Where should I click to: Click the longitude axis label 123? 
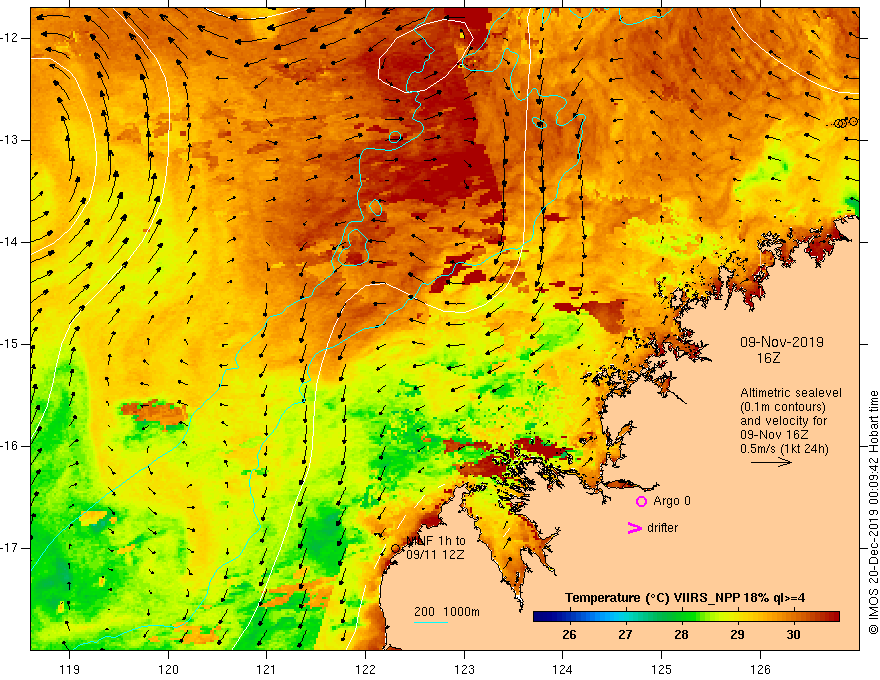pos(464,669)
